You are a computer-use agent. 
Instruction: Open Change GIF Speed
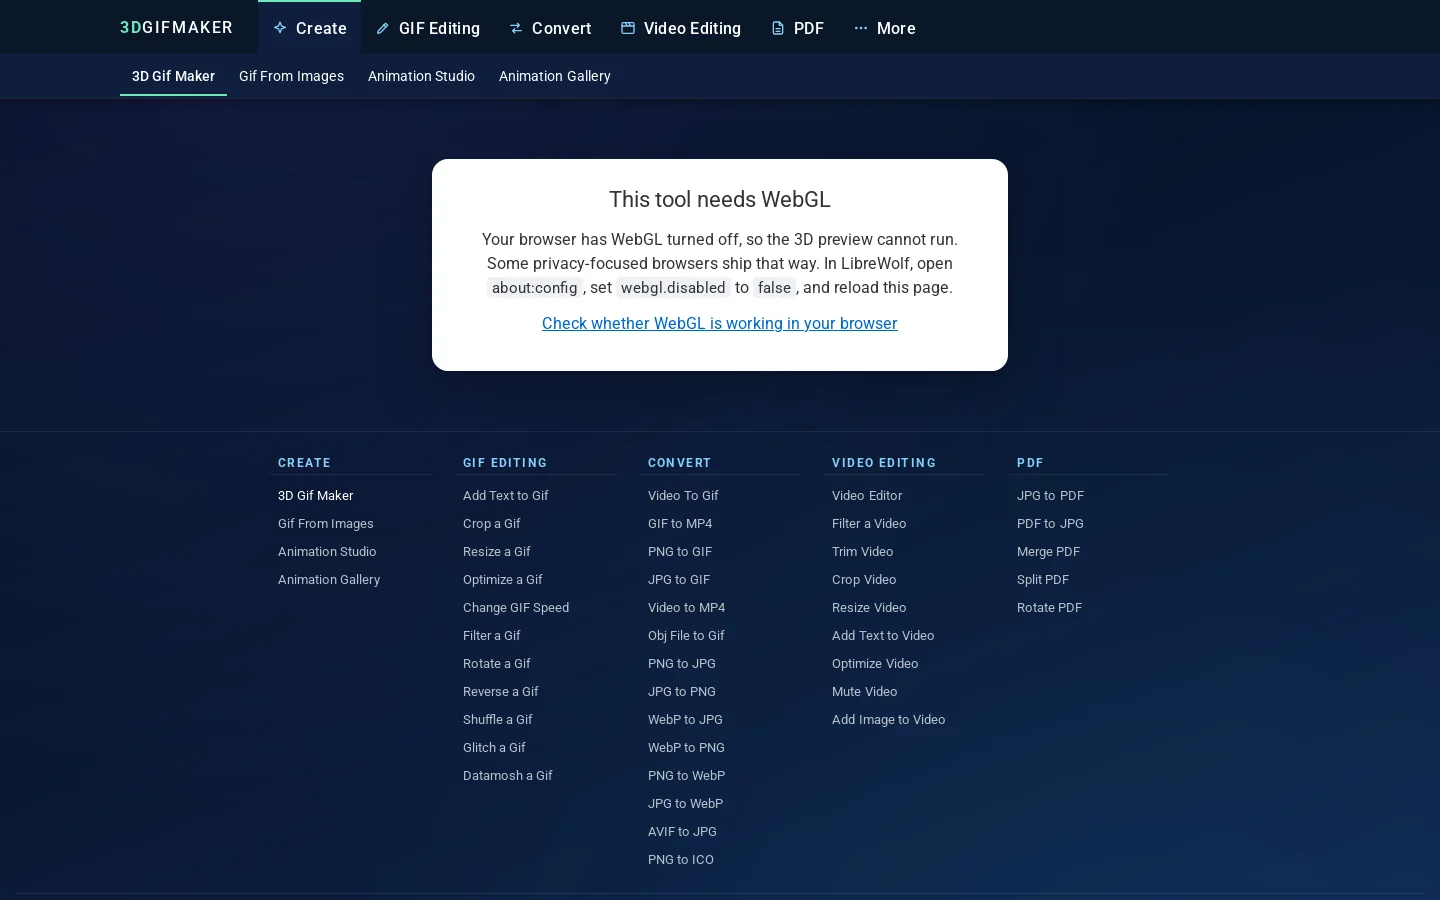[516, 607]
